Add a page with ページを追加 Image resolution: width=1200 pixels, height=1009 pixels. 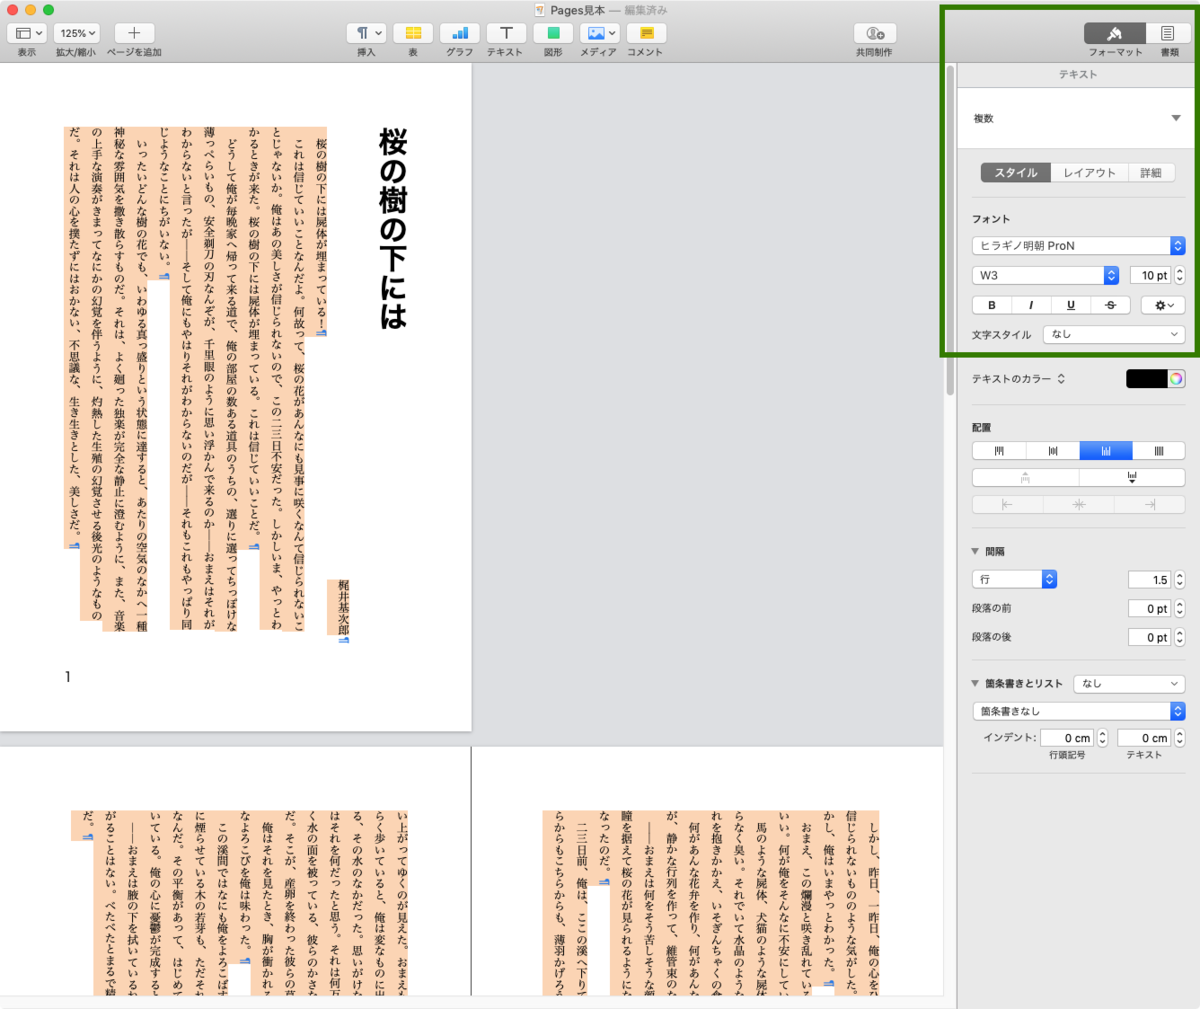(x=134, y=33)
